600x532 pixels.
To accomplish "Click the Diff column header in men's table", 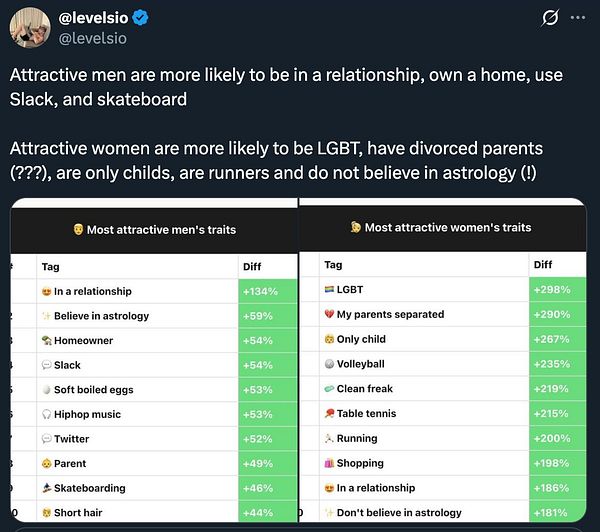I will click(253, 267).
